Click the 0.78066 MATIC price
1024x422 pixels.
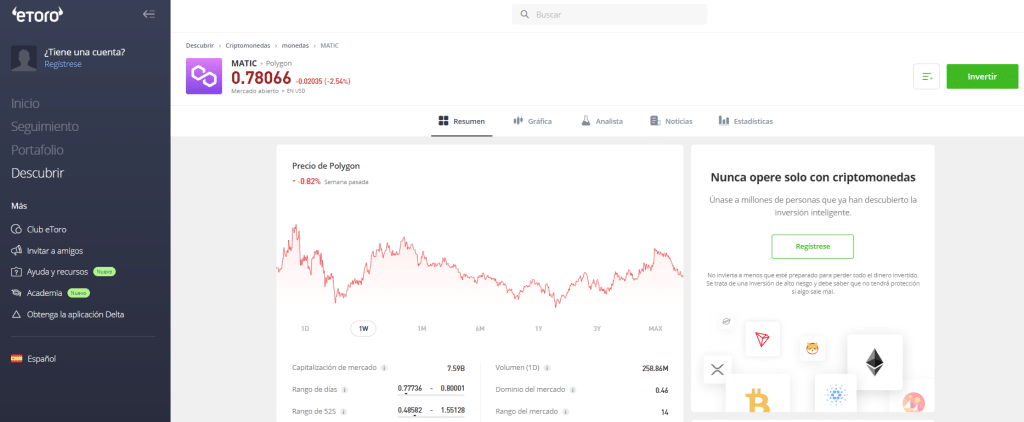261,78
